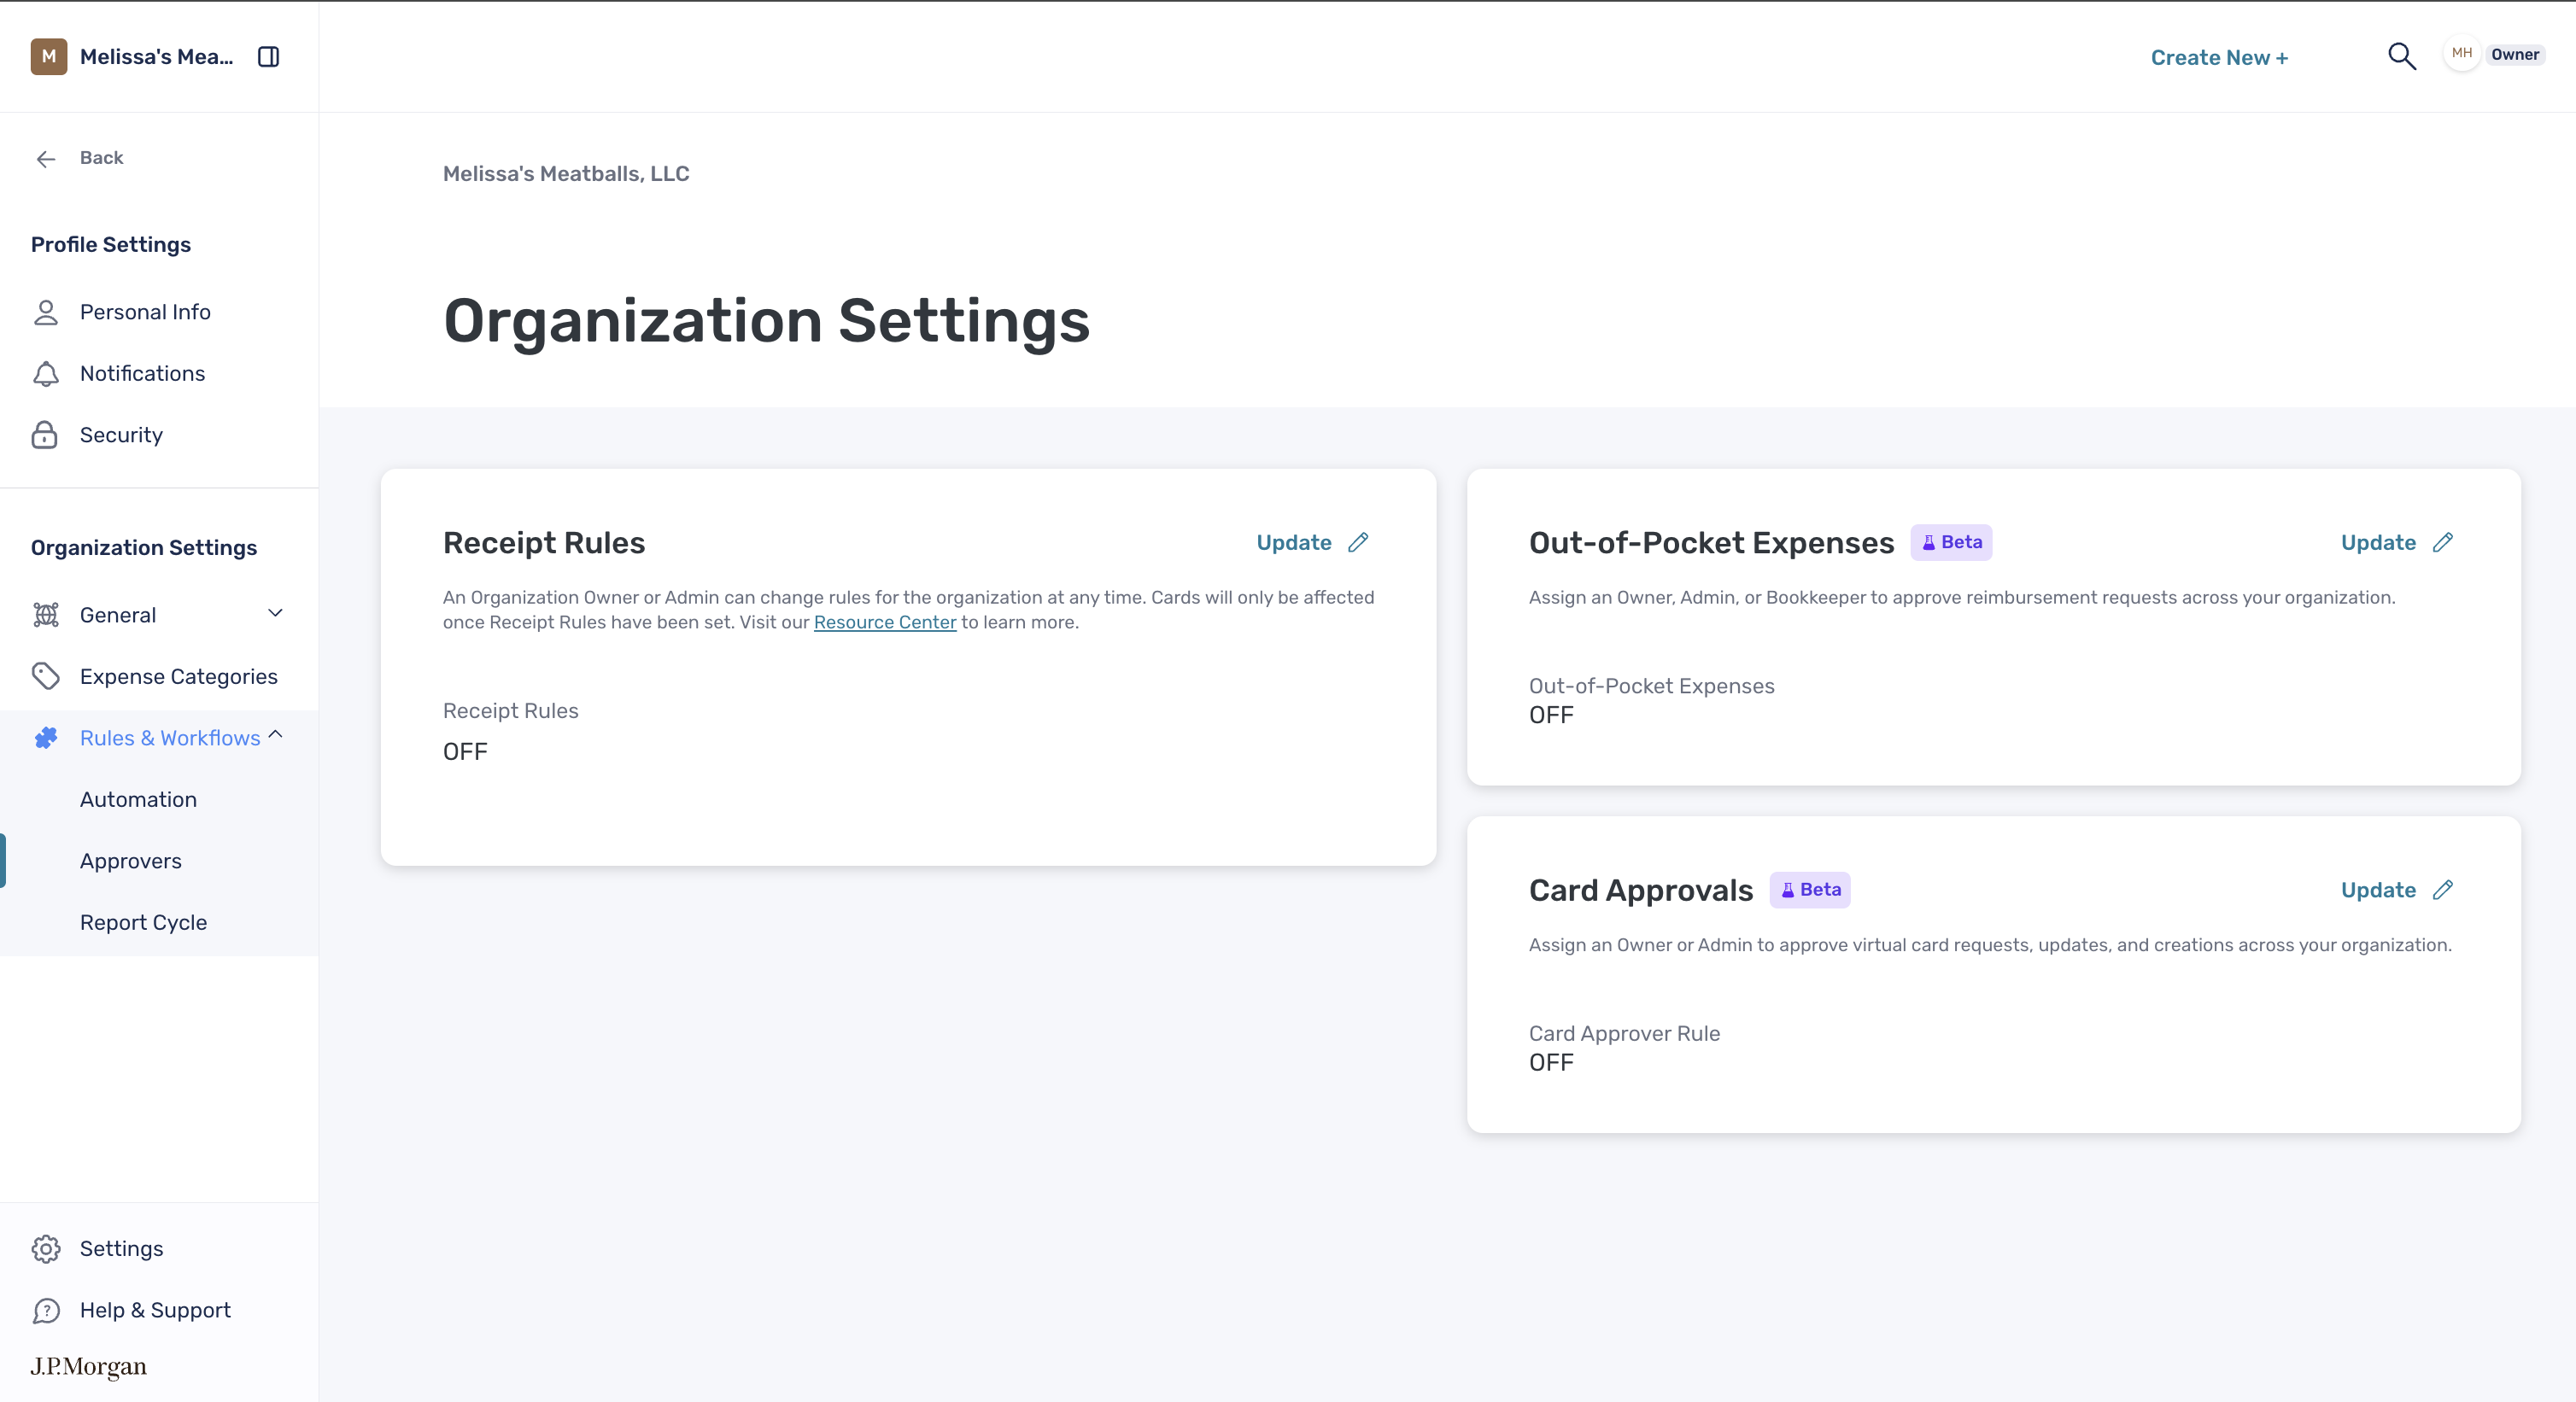Open Settings in bottom sidebar
Screen dimensions: 2576x1402
[121, 1249]
